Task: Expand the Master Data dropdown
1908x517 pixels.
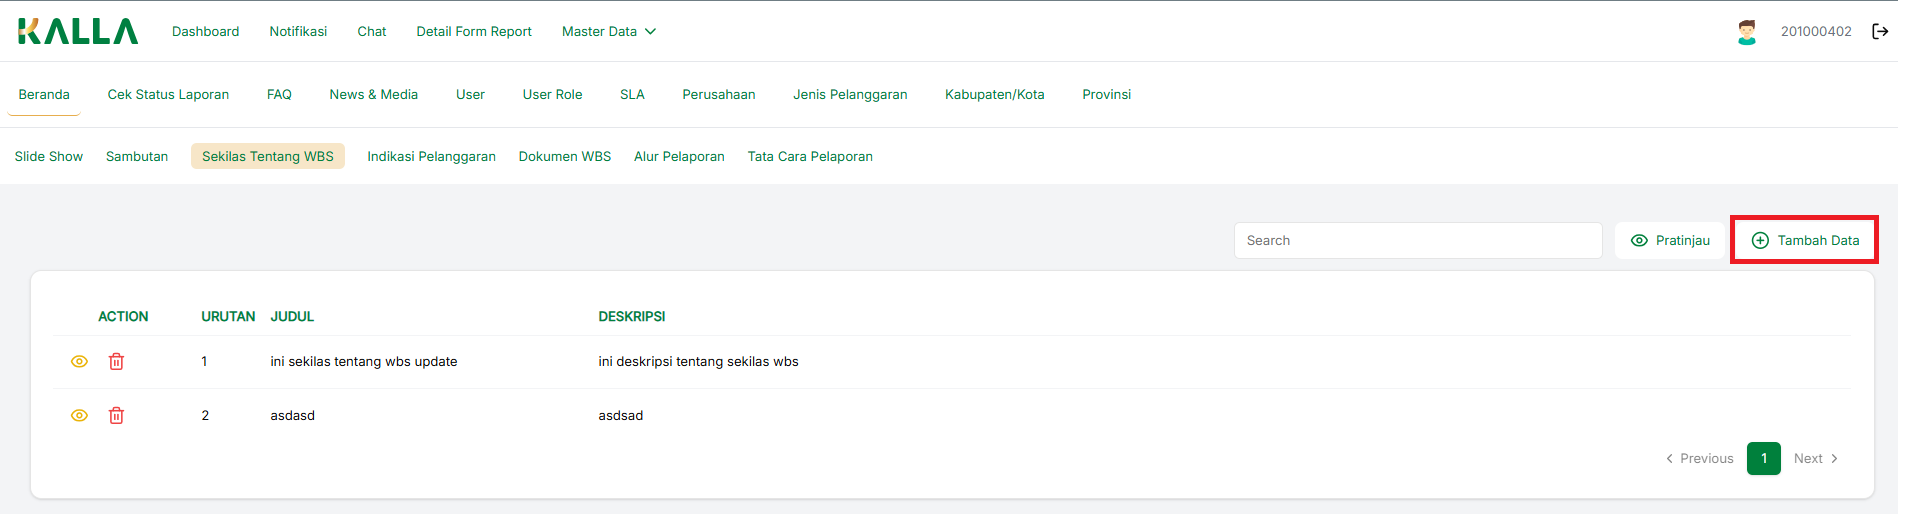Action: point(608,31)
